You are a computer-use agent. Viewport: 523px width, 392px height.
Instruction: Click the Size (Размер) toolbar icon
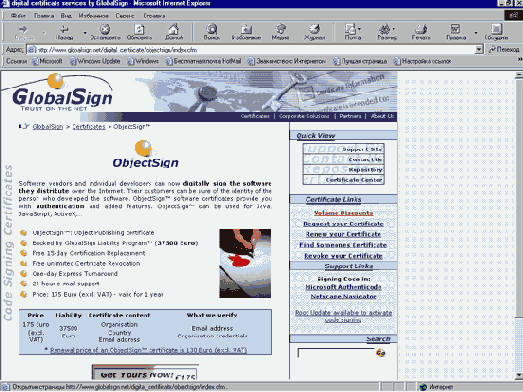387,32
